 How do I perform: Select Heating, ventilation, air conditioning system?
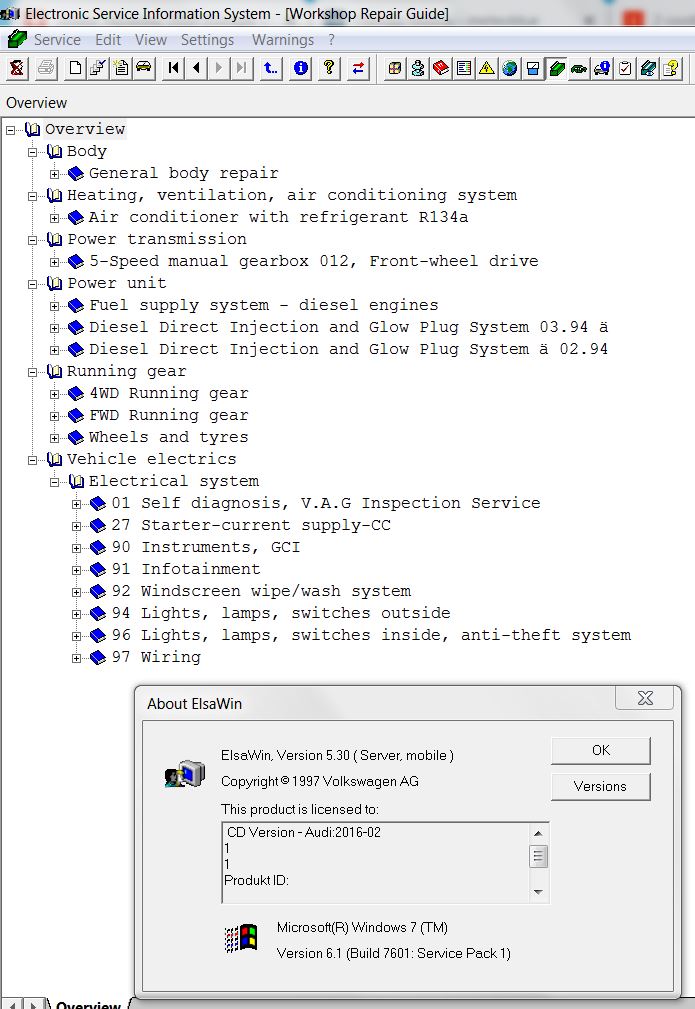click(x=292, y=195)
